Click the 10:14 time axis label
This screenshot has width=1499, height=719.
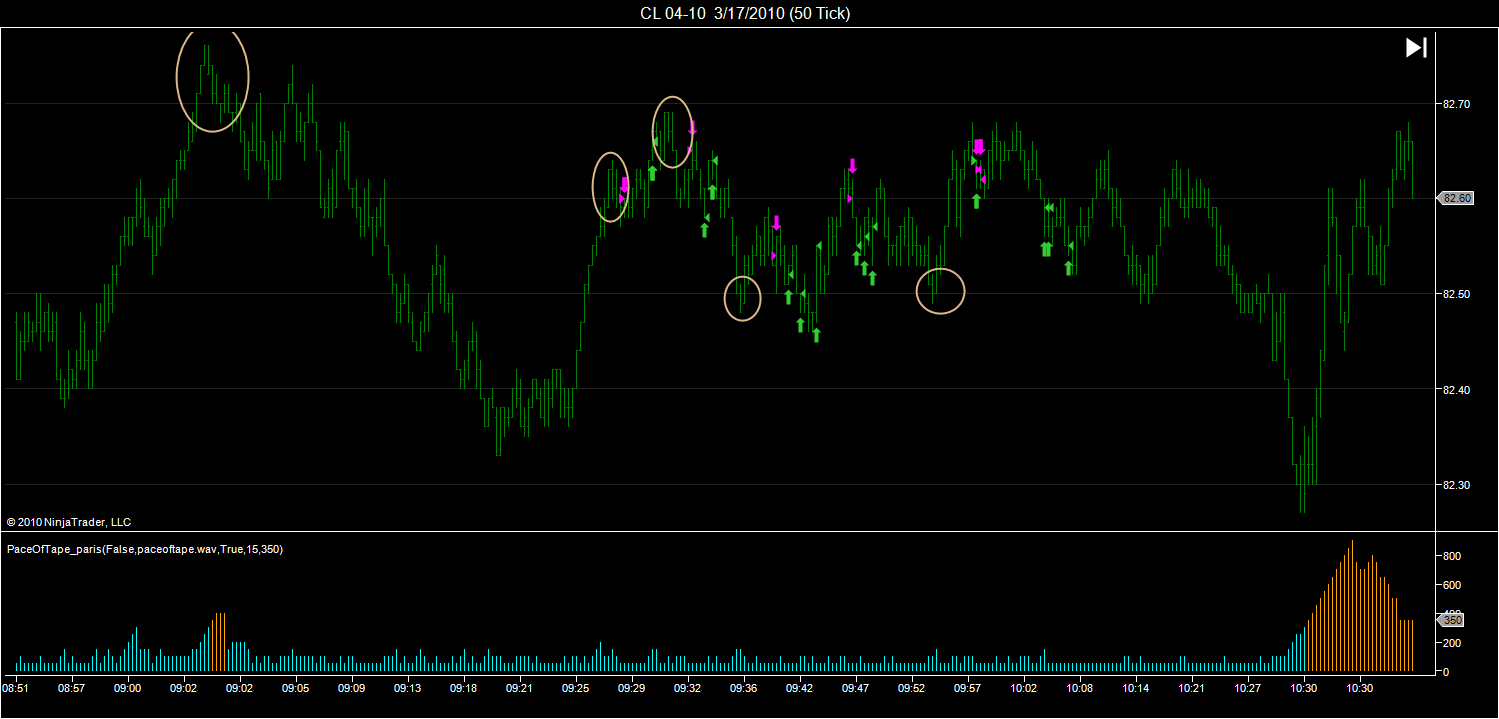[x=1136, y=688]
